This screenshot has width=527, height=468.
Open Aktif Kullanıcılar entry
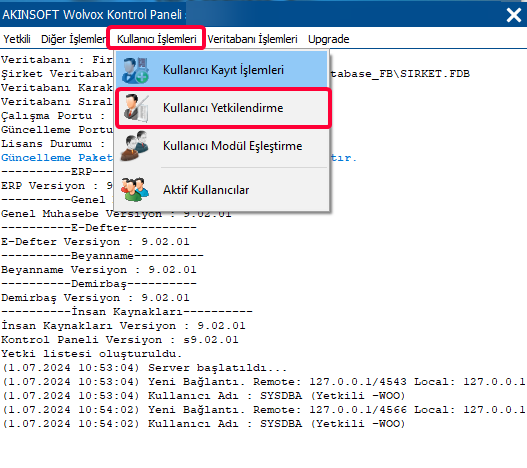222,190
